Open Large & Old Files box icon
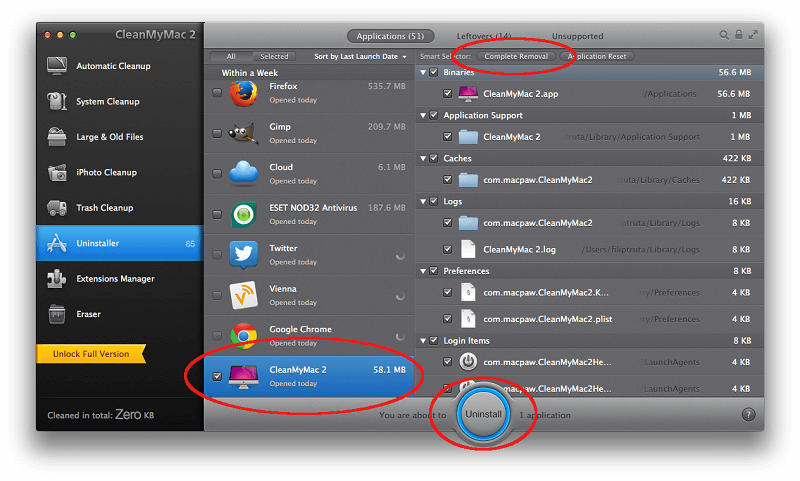Viewport: 800px width, 481px height. 57,137
